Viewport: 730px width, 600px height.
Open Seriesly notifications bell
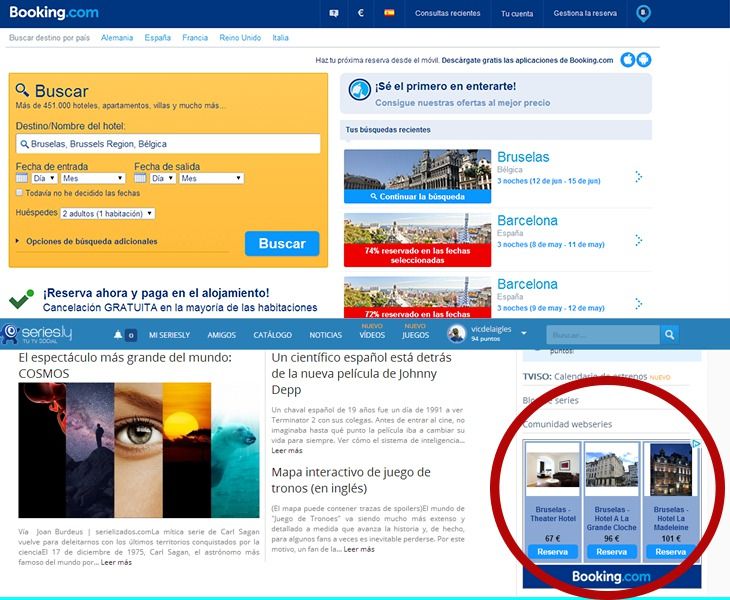coord(118,335)
